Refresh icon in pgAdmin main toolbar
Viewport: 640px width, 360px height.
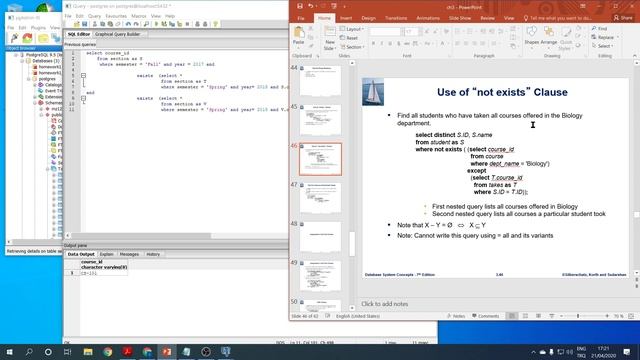(28, 38)
